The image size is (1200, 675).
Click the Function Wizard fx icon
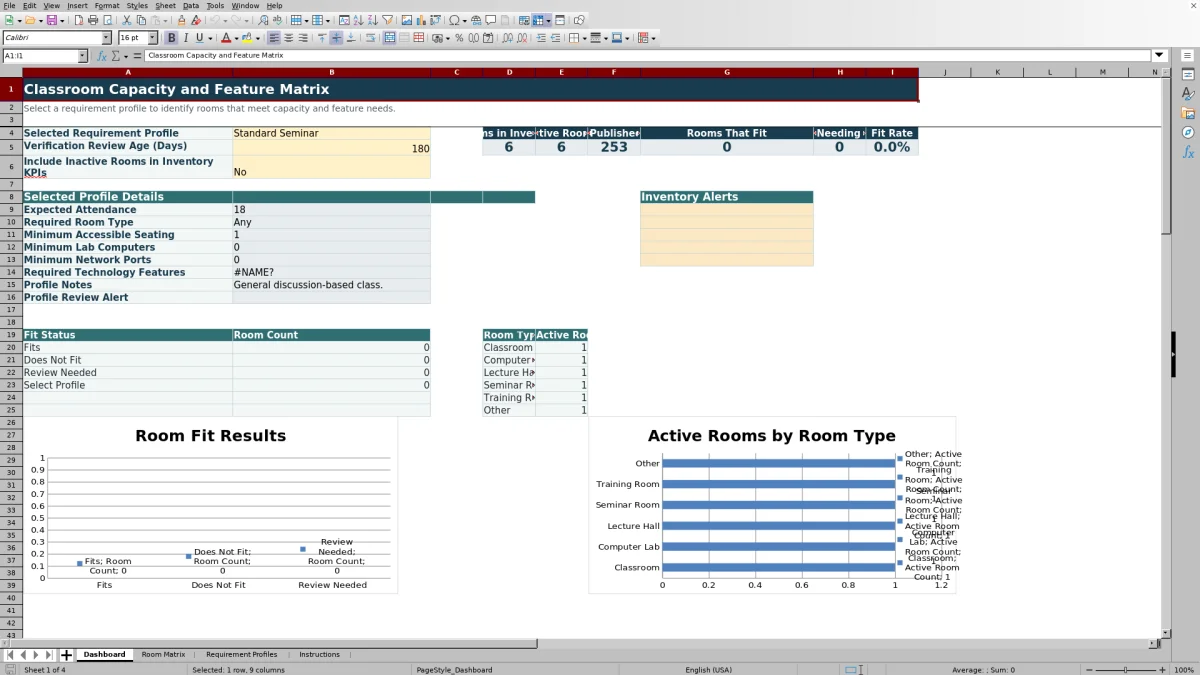coord(101,56)
